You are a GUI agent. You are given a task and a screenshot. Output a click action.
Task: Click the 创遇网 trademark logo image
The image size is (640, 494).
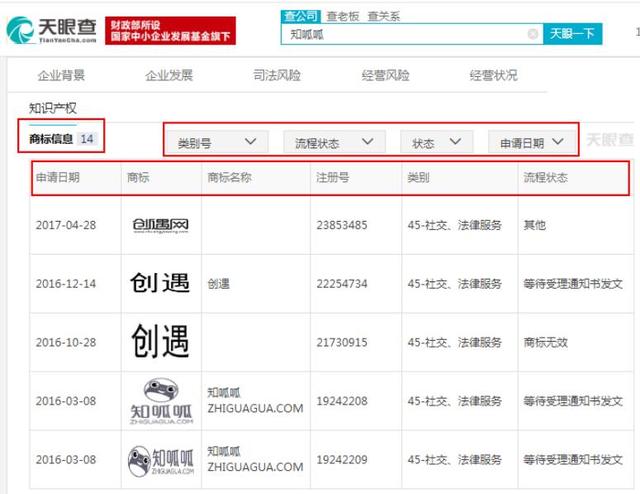161,225
